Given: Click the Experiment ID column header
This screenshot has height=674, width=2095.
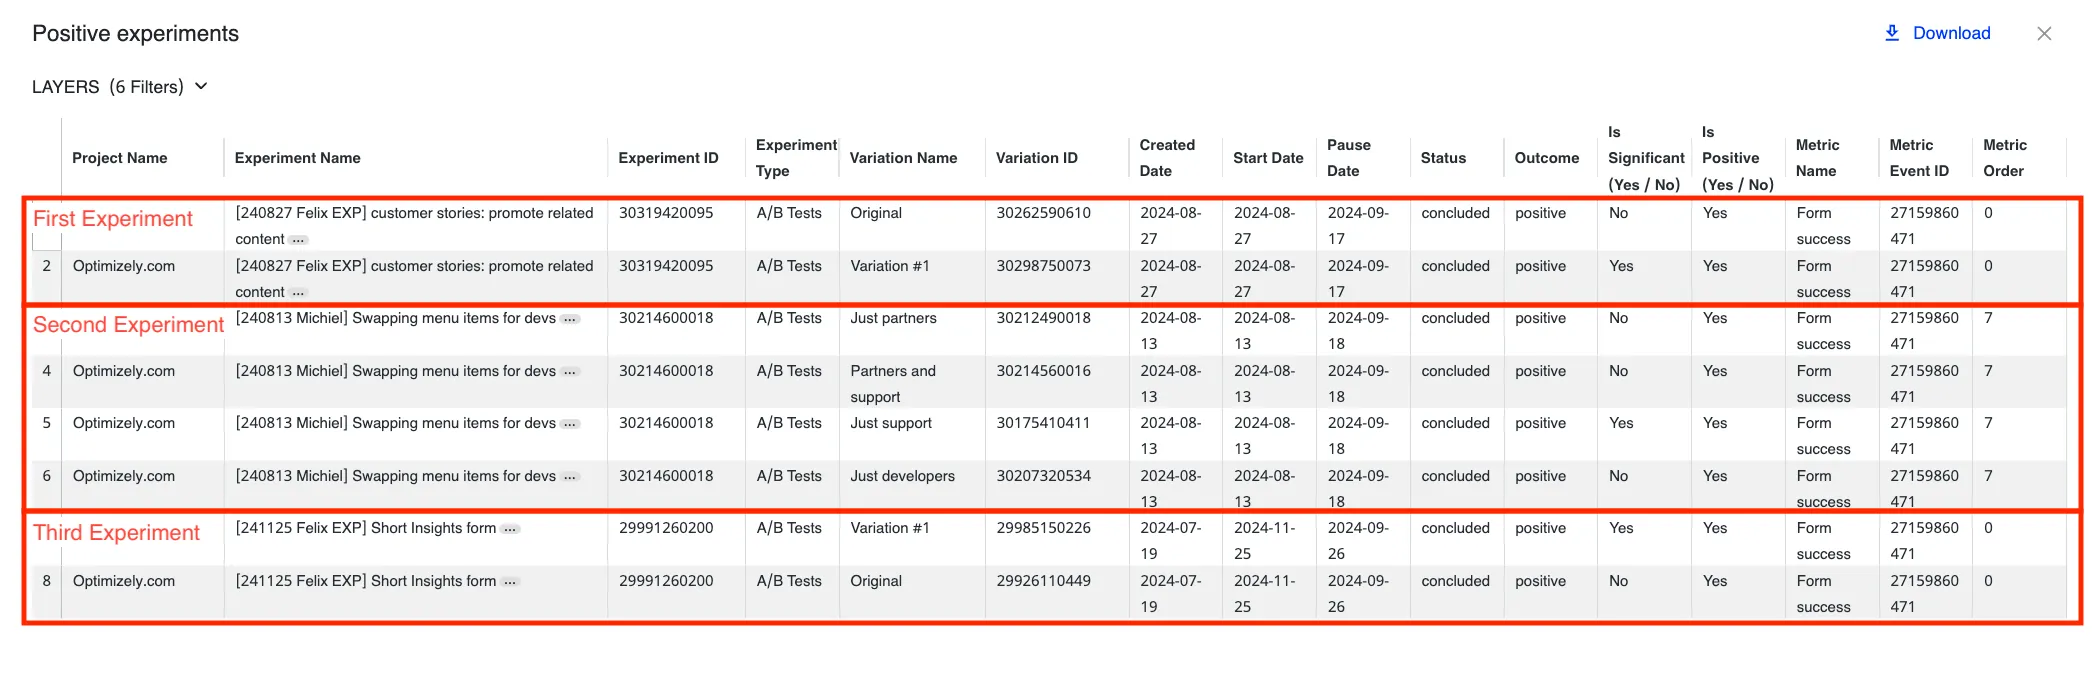Looking at the screenshot, I should 668,158.
